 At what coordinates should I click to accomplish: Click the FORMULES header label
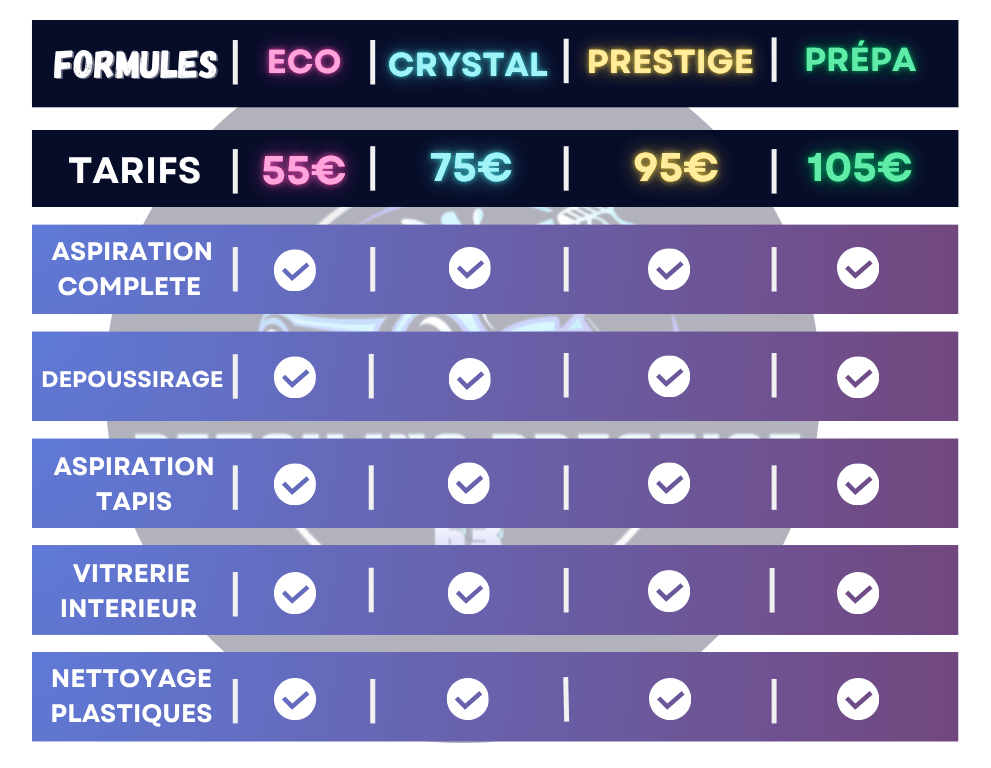tap(136, 66)
